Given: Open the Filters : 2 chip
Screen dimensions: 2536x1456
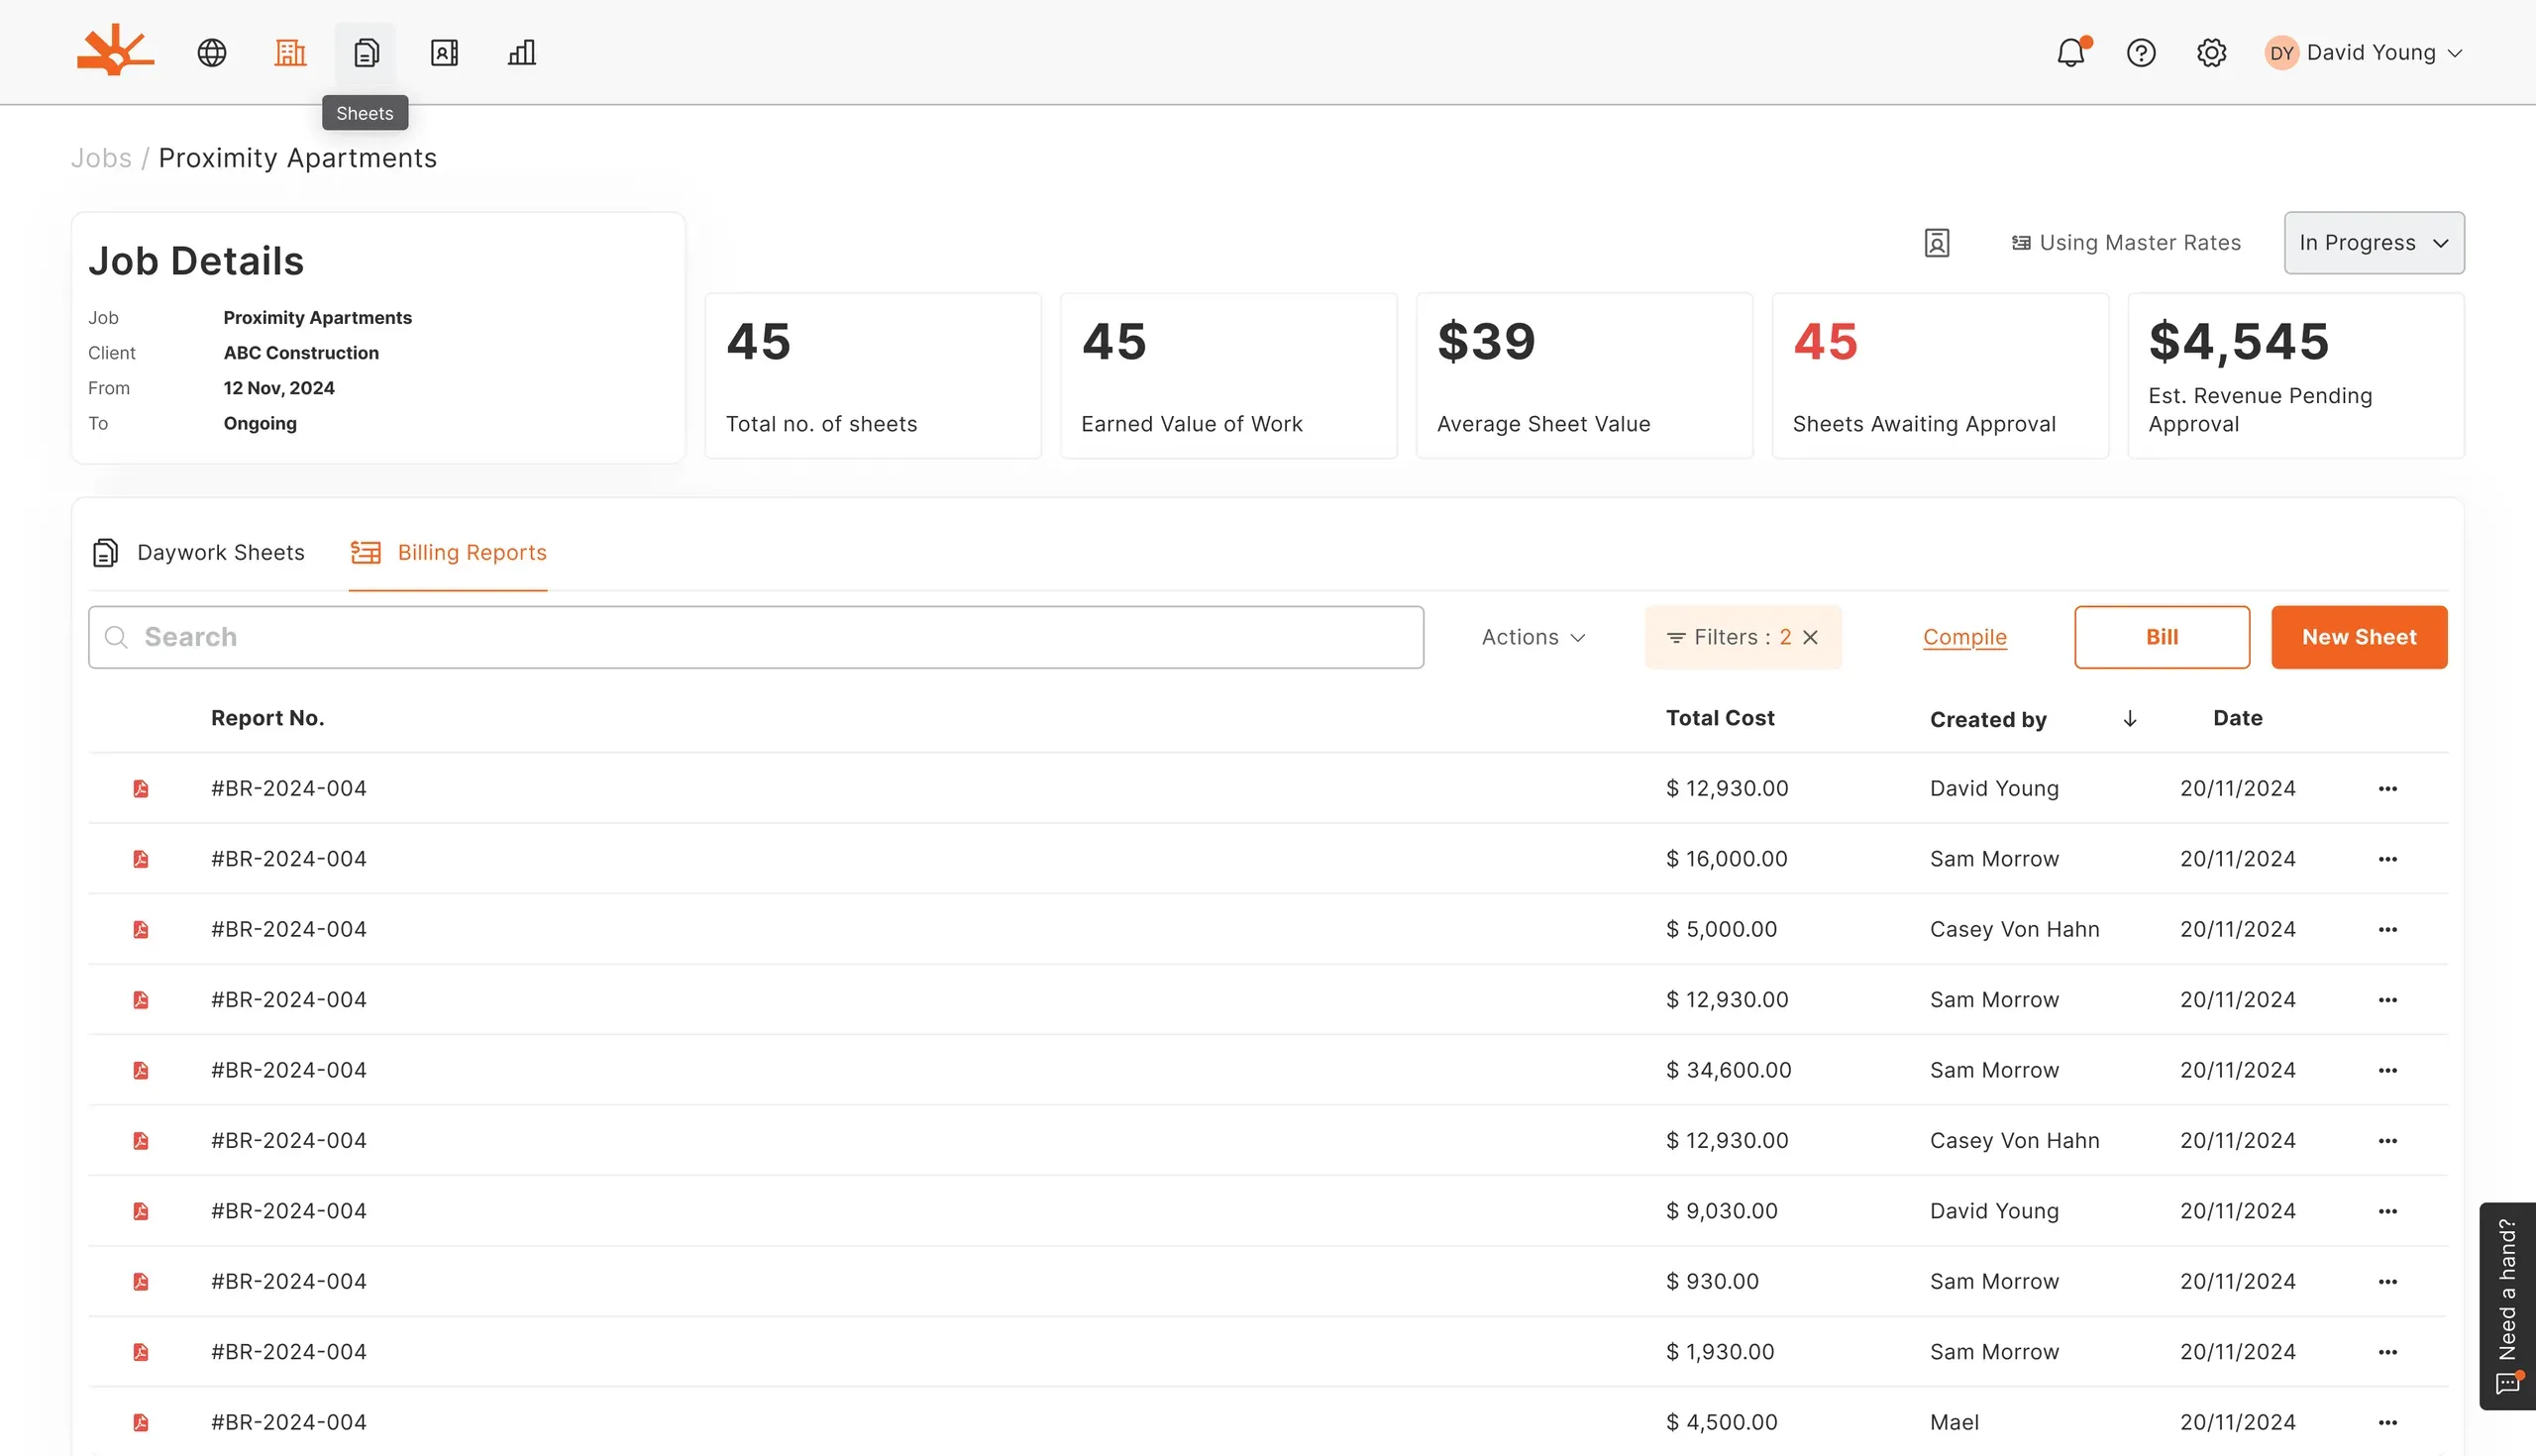Looking at the screenshot, I should [x=1742, y=637].
